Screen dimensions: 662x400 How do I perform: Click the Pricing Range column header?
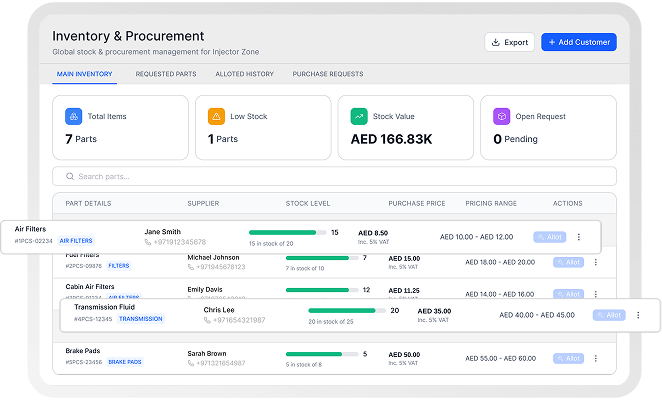pyautogui.click(x=491, y=204)
